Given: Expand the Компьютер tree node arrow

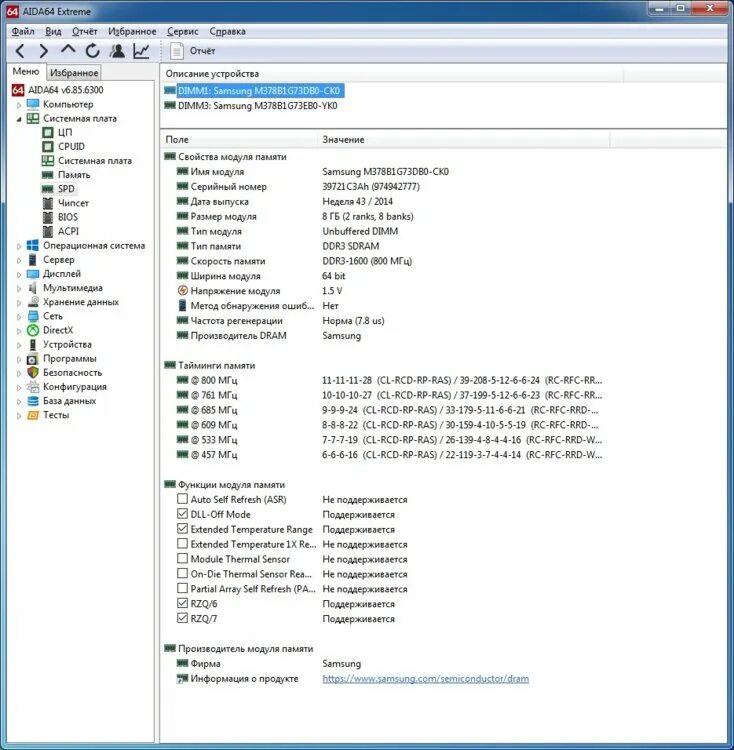Looking at the screenshot, I should (19, 105).
